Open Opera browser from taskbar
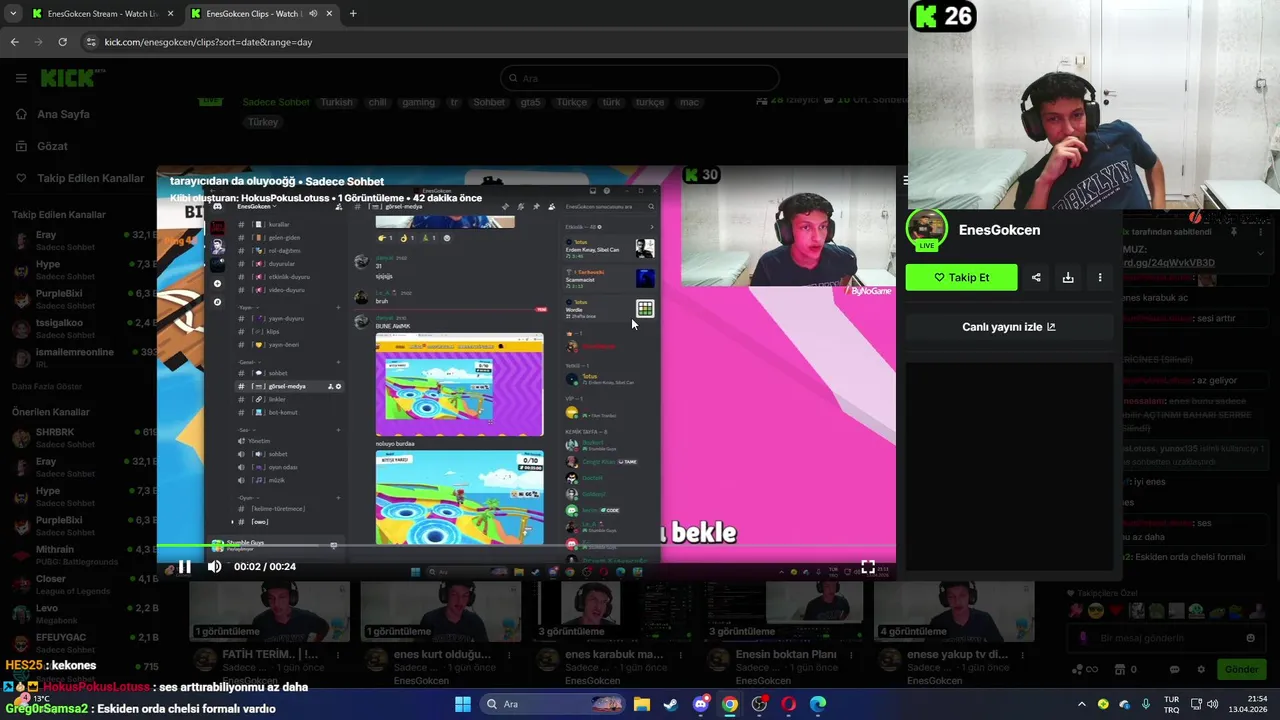The image size is (1280, 720). coord(789,704)
